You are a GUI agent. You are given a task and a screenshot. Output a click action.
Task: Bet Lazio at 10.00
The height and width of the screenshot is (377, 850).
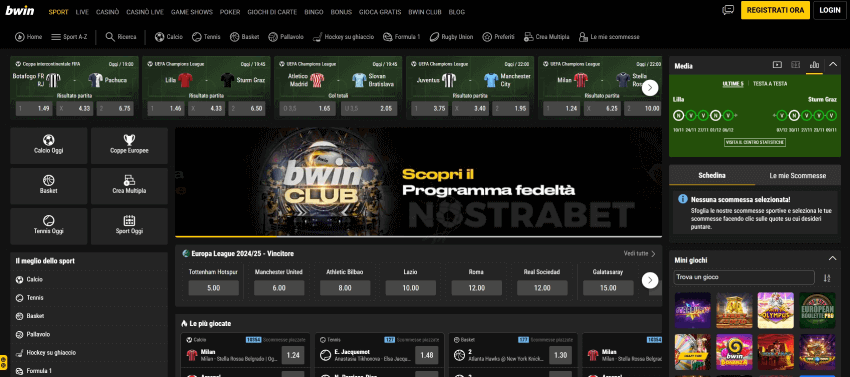tap(411, 288)
